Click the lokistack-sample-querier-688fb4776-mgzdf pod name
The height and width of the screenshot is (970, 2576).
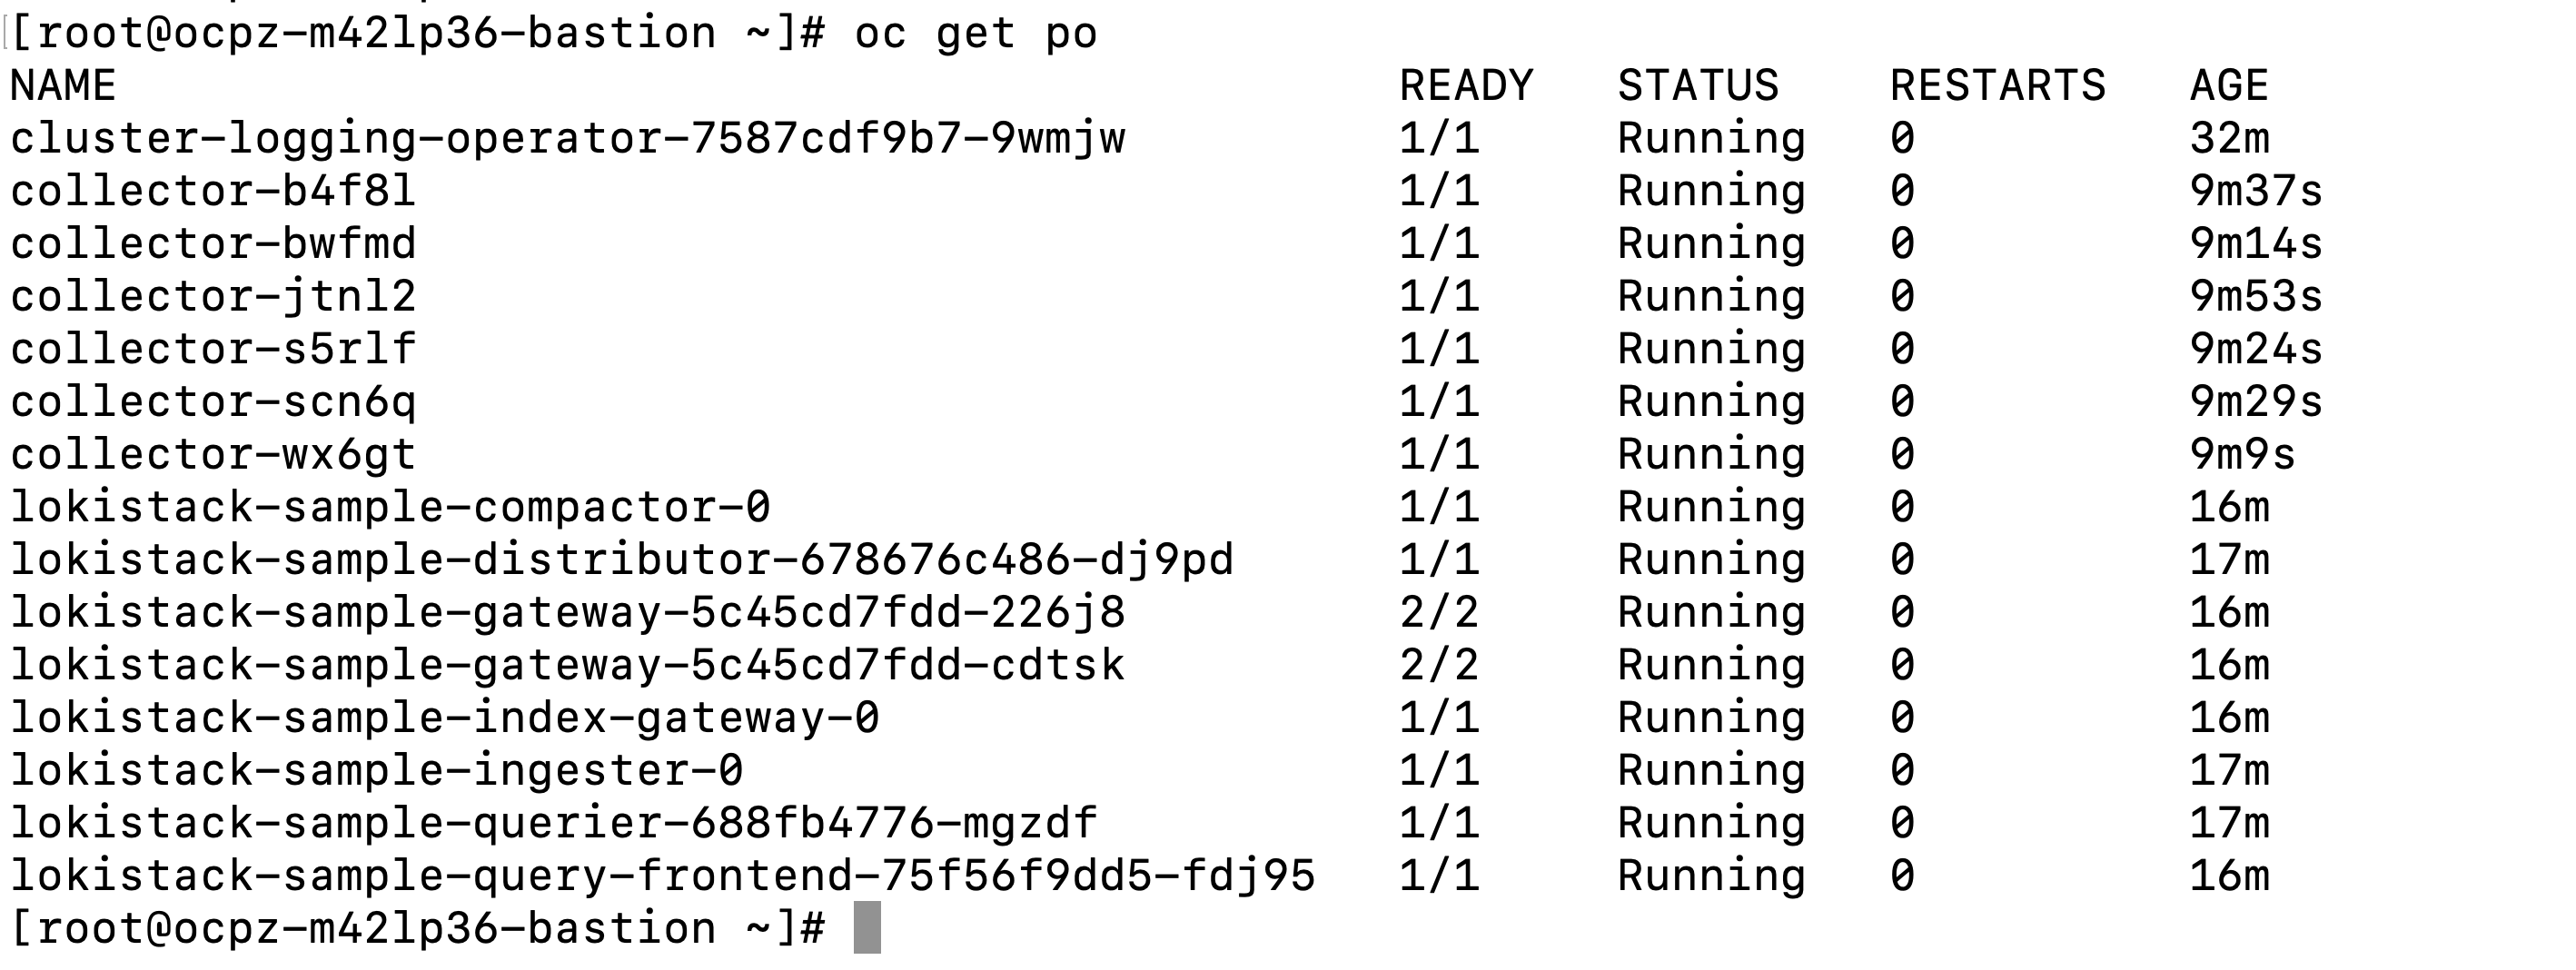(x=554, y=824)
